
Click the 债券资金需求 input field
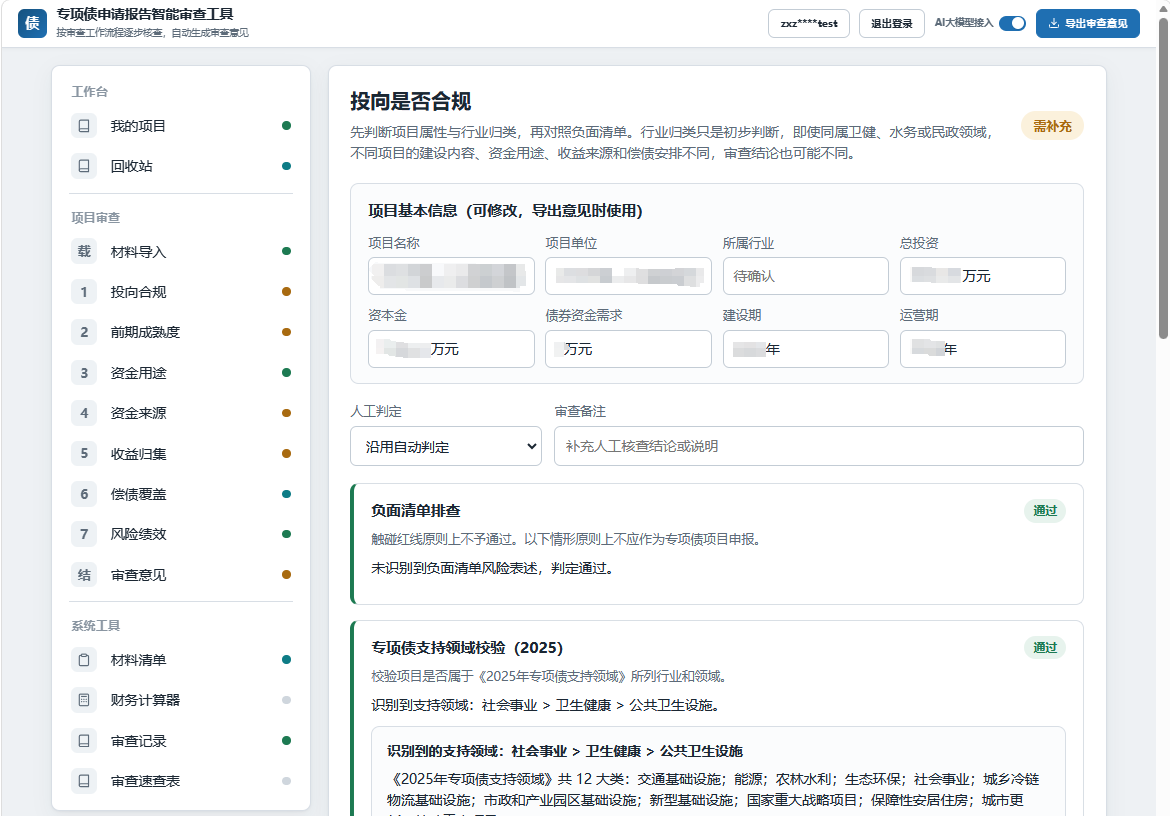point(628,349)
